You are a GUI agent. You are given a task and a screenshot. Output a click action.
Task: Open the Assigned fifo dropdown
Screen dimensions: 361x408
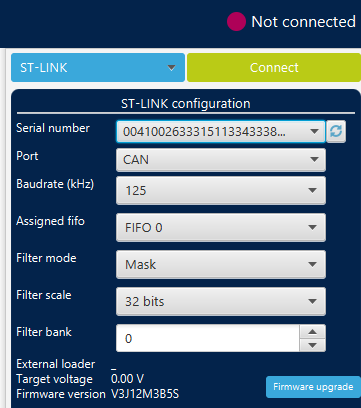[221, 228]
